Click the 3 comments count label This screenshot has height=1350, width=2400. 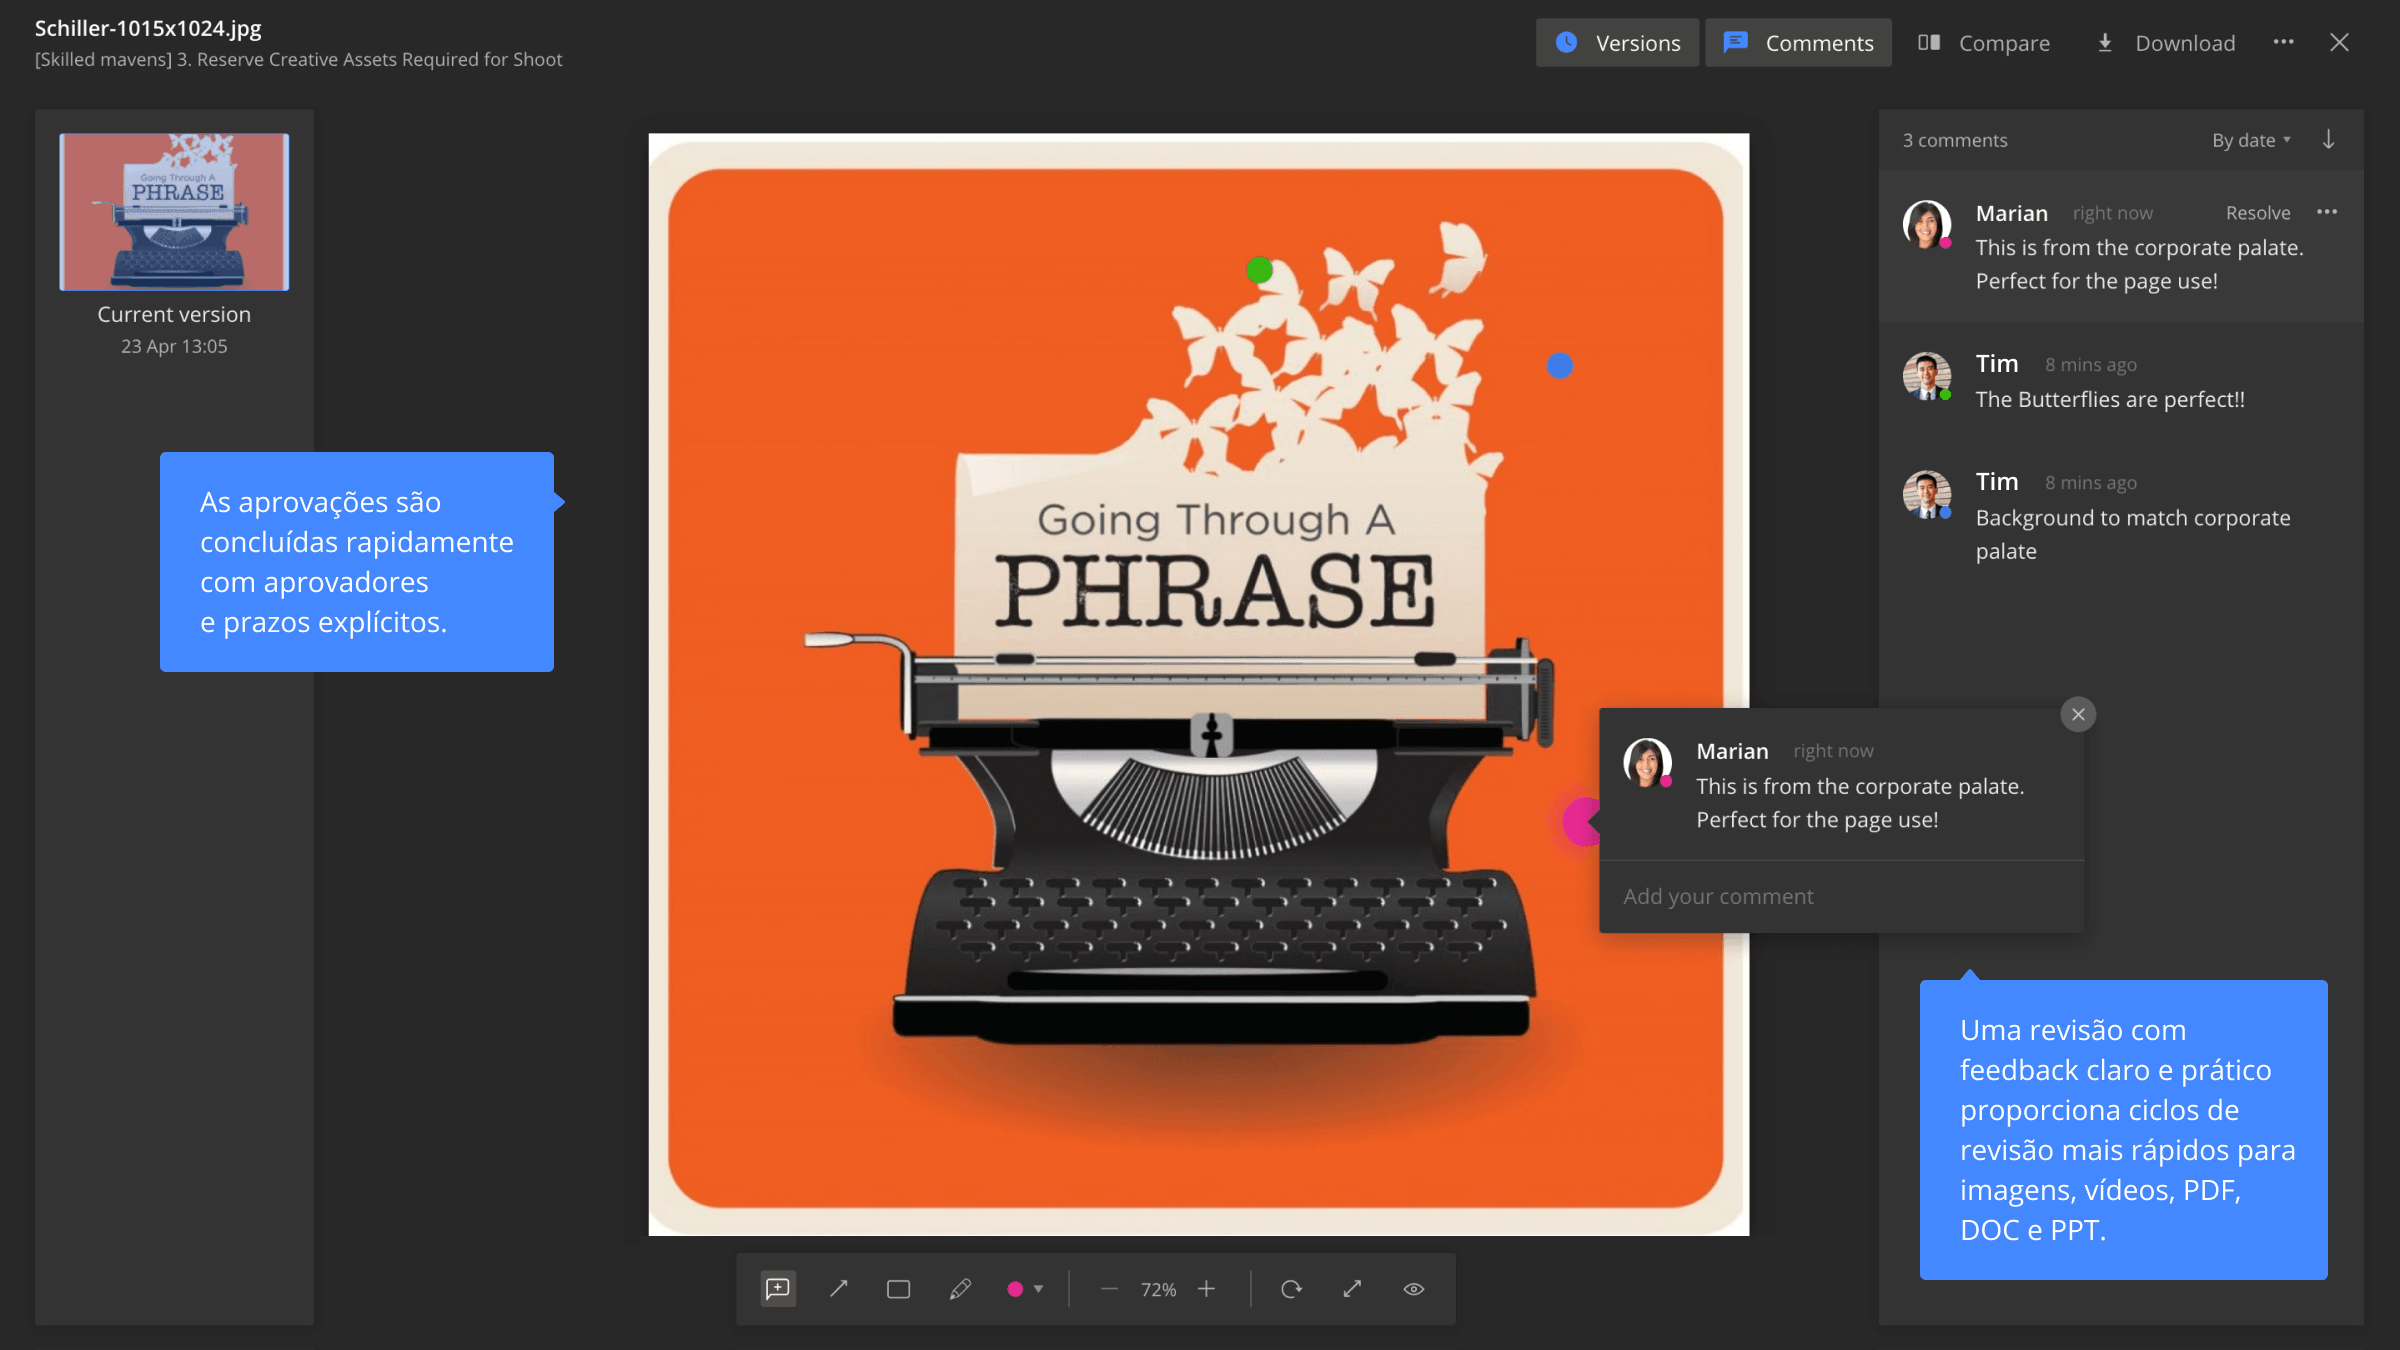pyautogui.click(x=1955, y=140)
